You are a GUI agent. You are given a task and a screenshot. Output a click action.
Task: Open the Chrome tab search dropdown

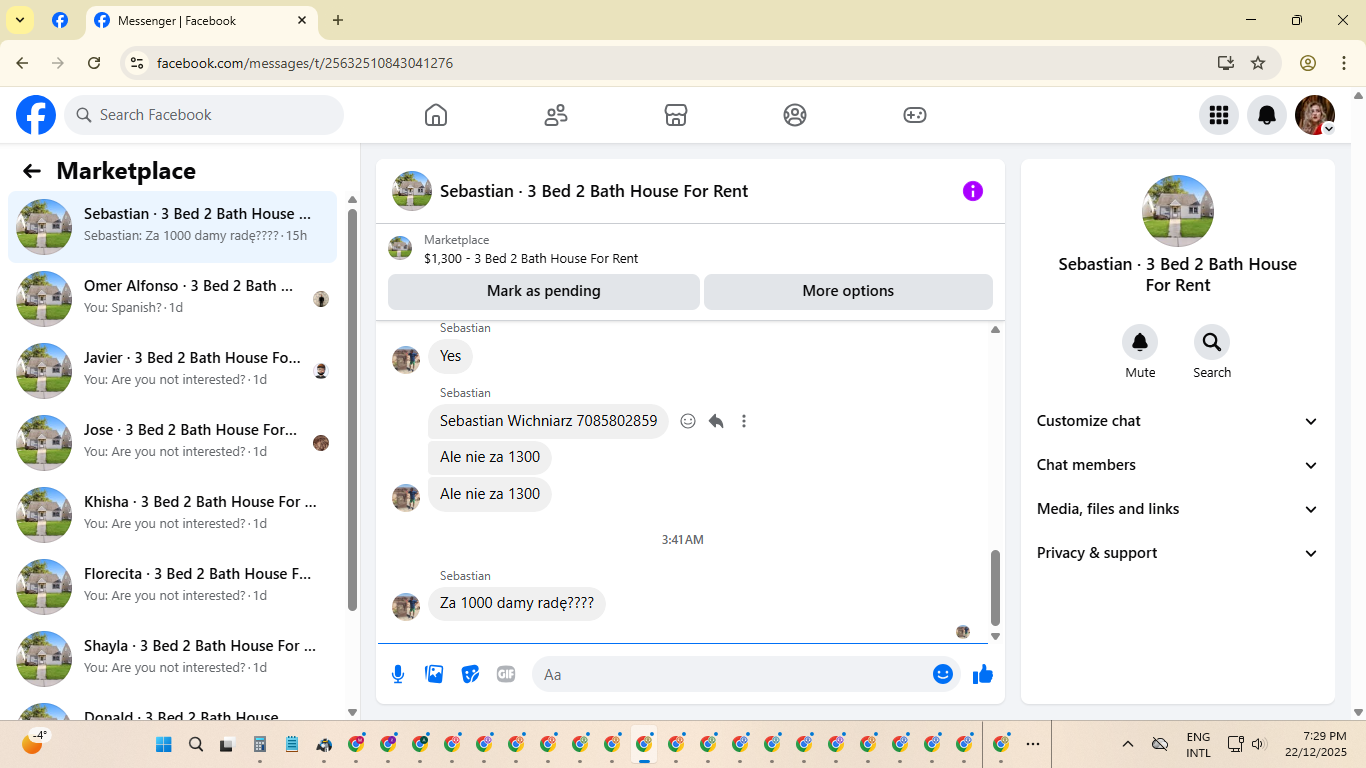20,20
